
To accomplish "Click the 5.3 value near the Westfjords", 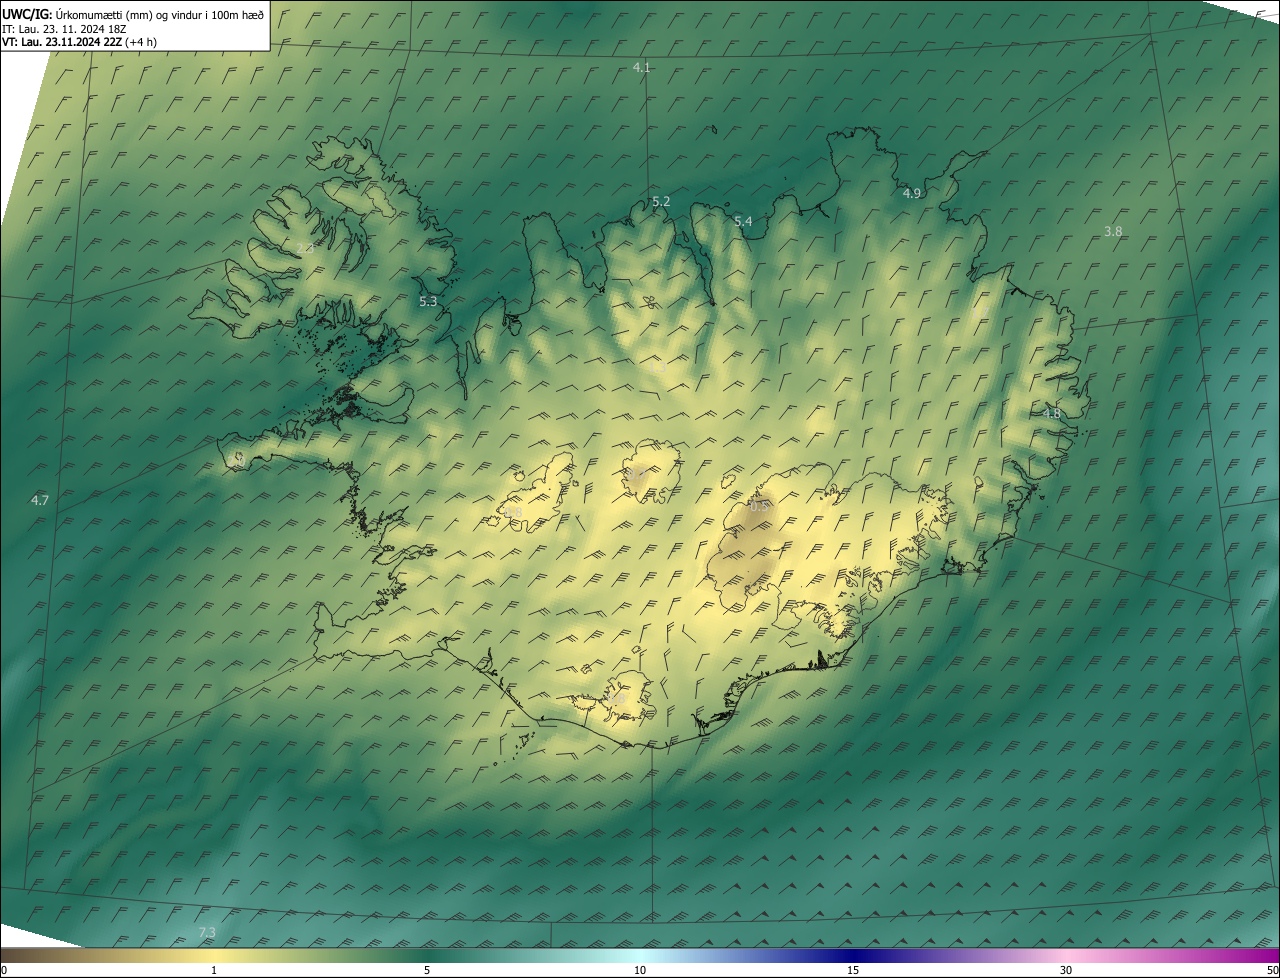I will 428,301.
